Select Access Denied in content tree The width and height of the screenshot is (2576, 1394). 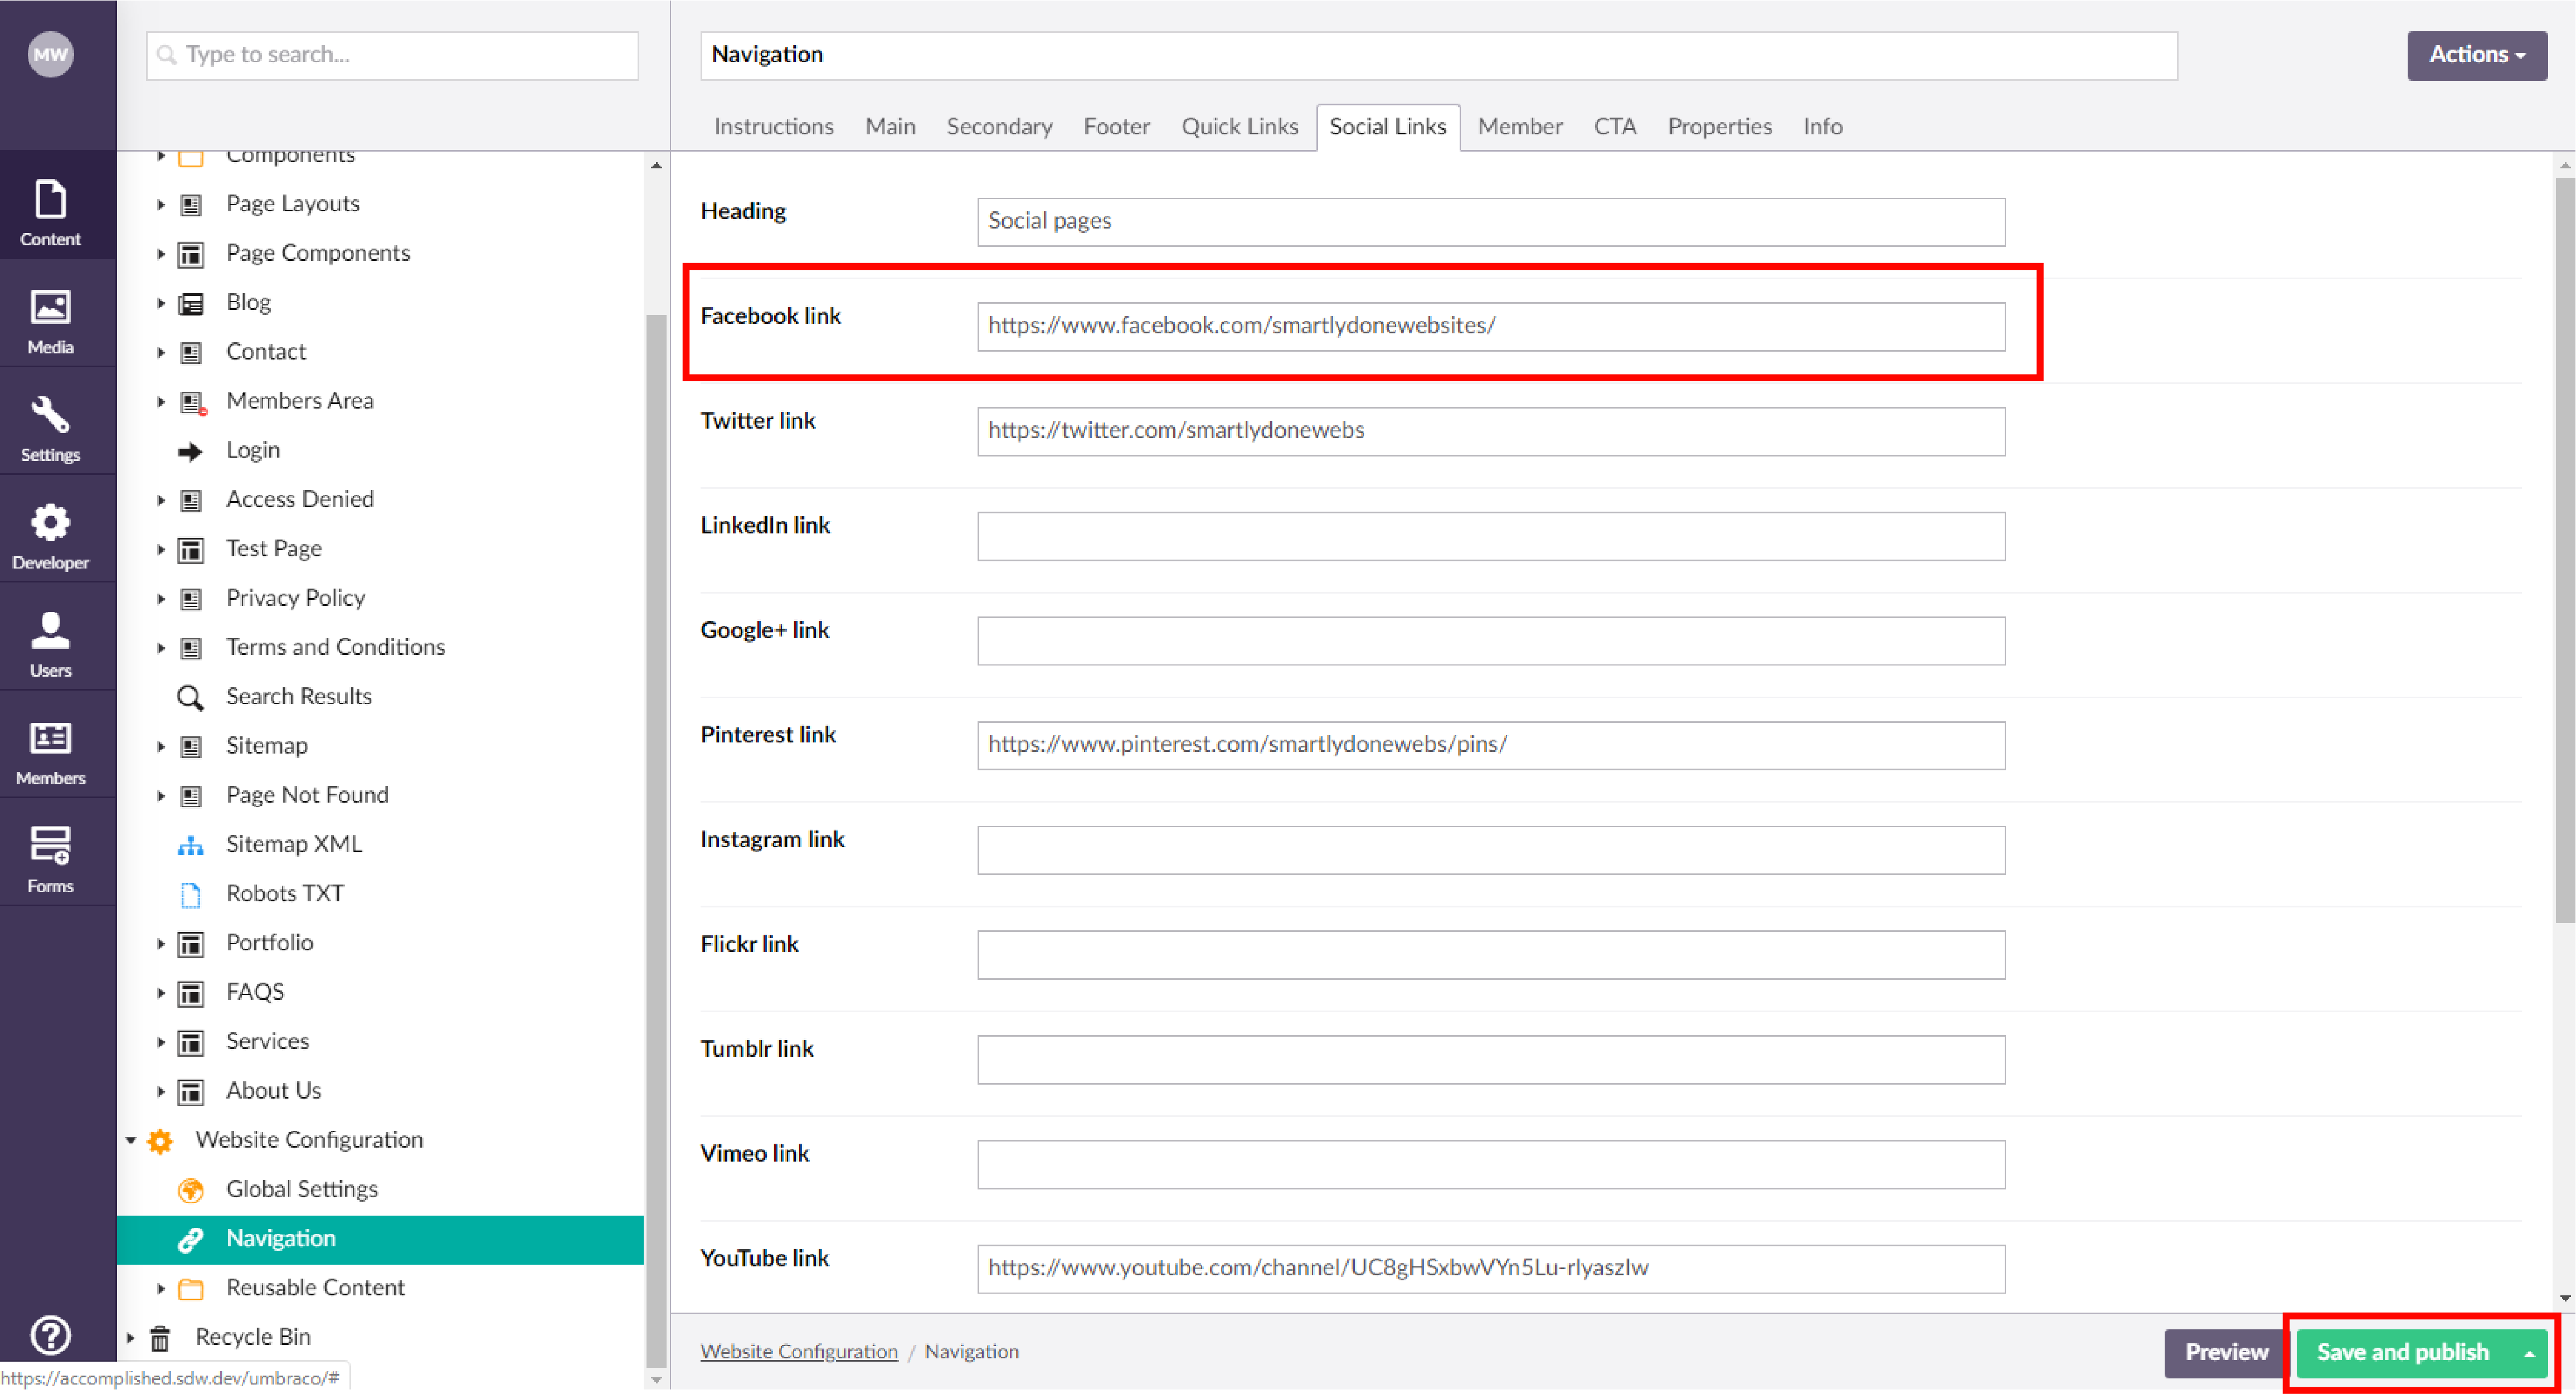click(299, 500)
